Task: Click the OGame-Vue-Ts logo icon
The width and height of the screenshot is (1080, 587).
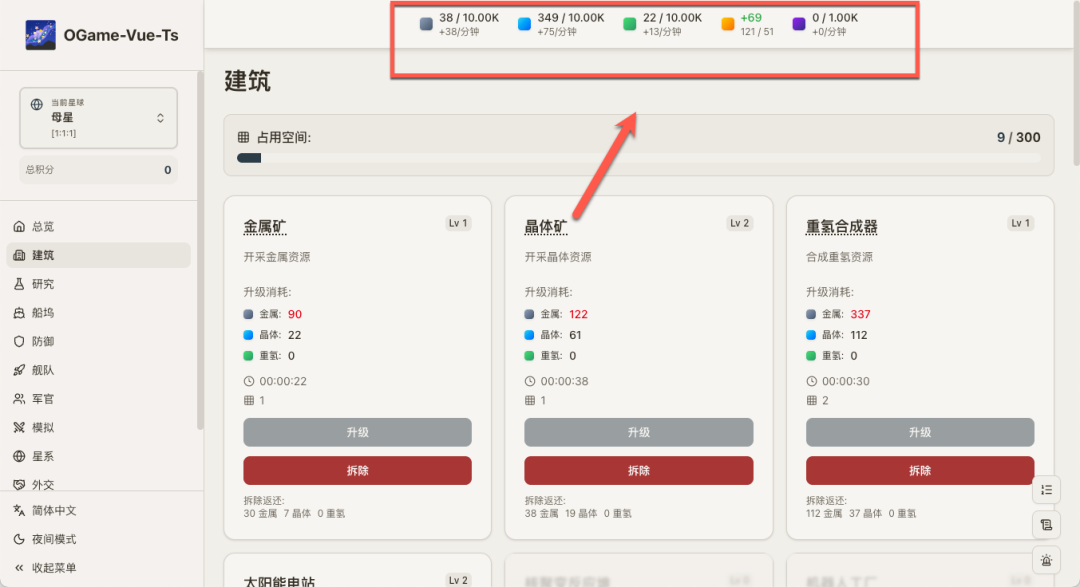Action: (x=41, y=35)
